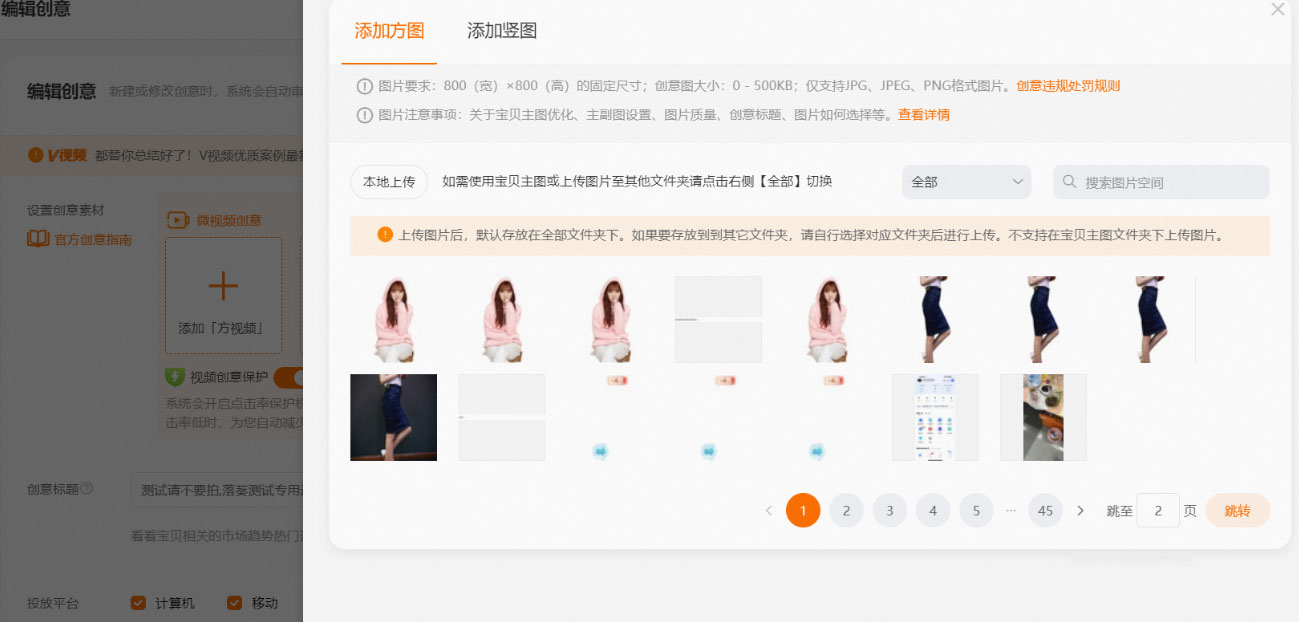Uncheck the 计算机 platform checkbox
This screenshot has width=1299, height=622.
coord(138,602)
